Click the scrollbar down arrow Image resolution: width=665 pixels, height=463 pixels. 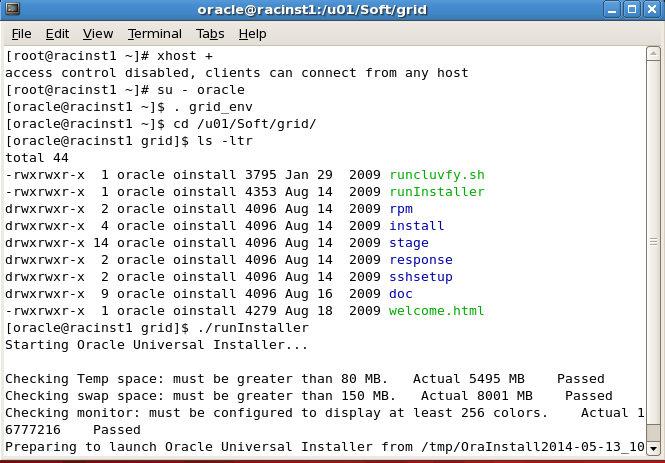coord(653,448)
